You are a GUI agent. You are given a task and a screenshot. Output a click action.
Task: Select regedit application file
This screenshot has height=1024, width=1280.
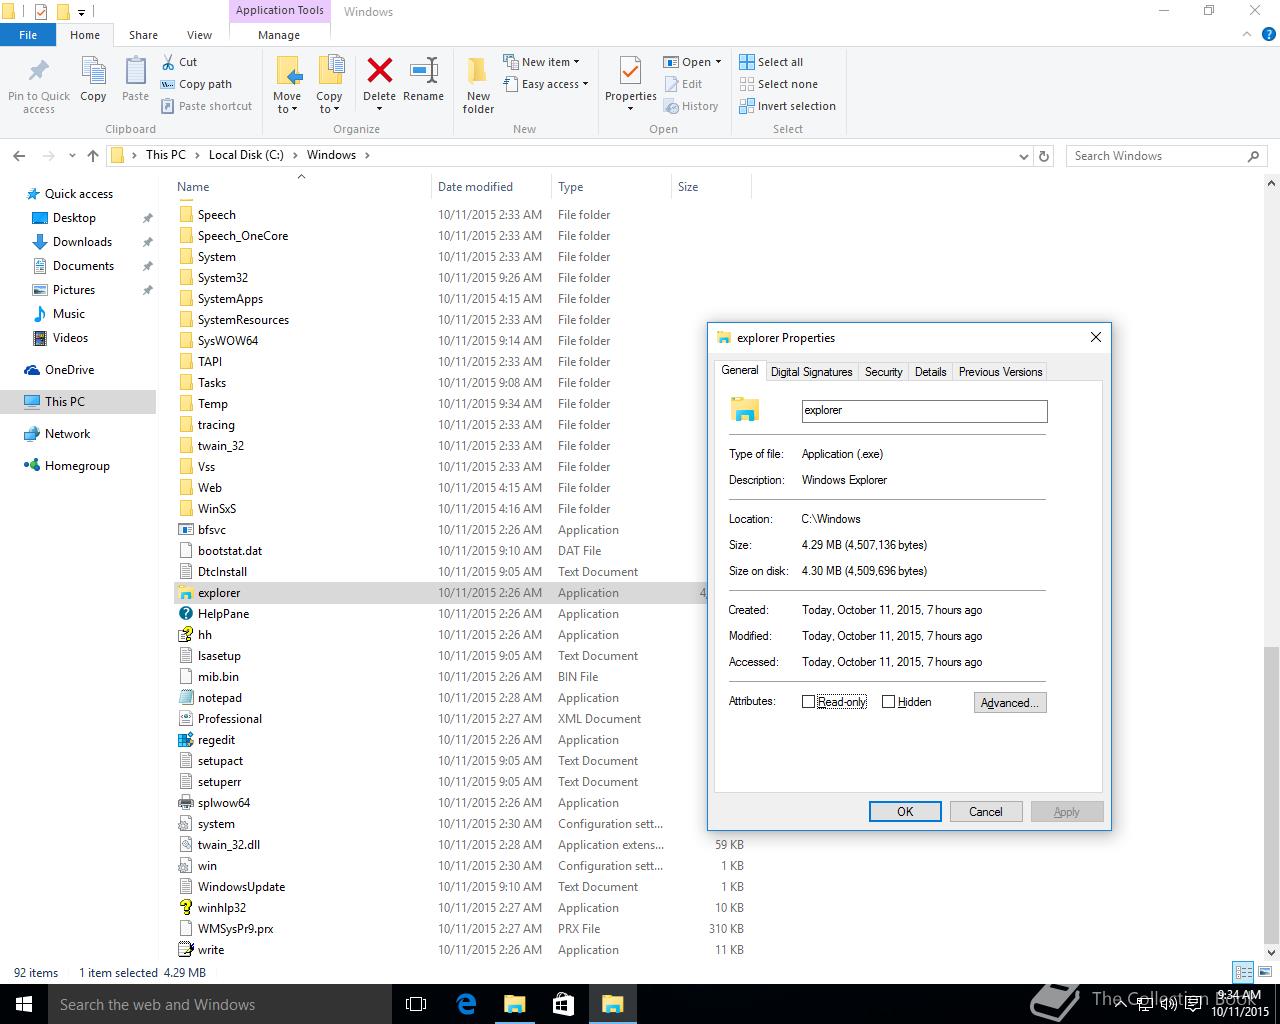(216, 740)
